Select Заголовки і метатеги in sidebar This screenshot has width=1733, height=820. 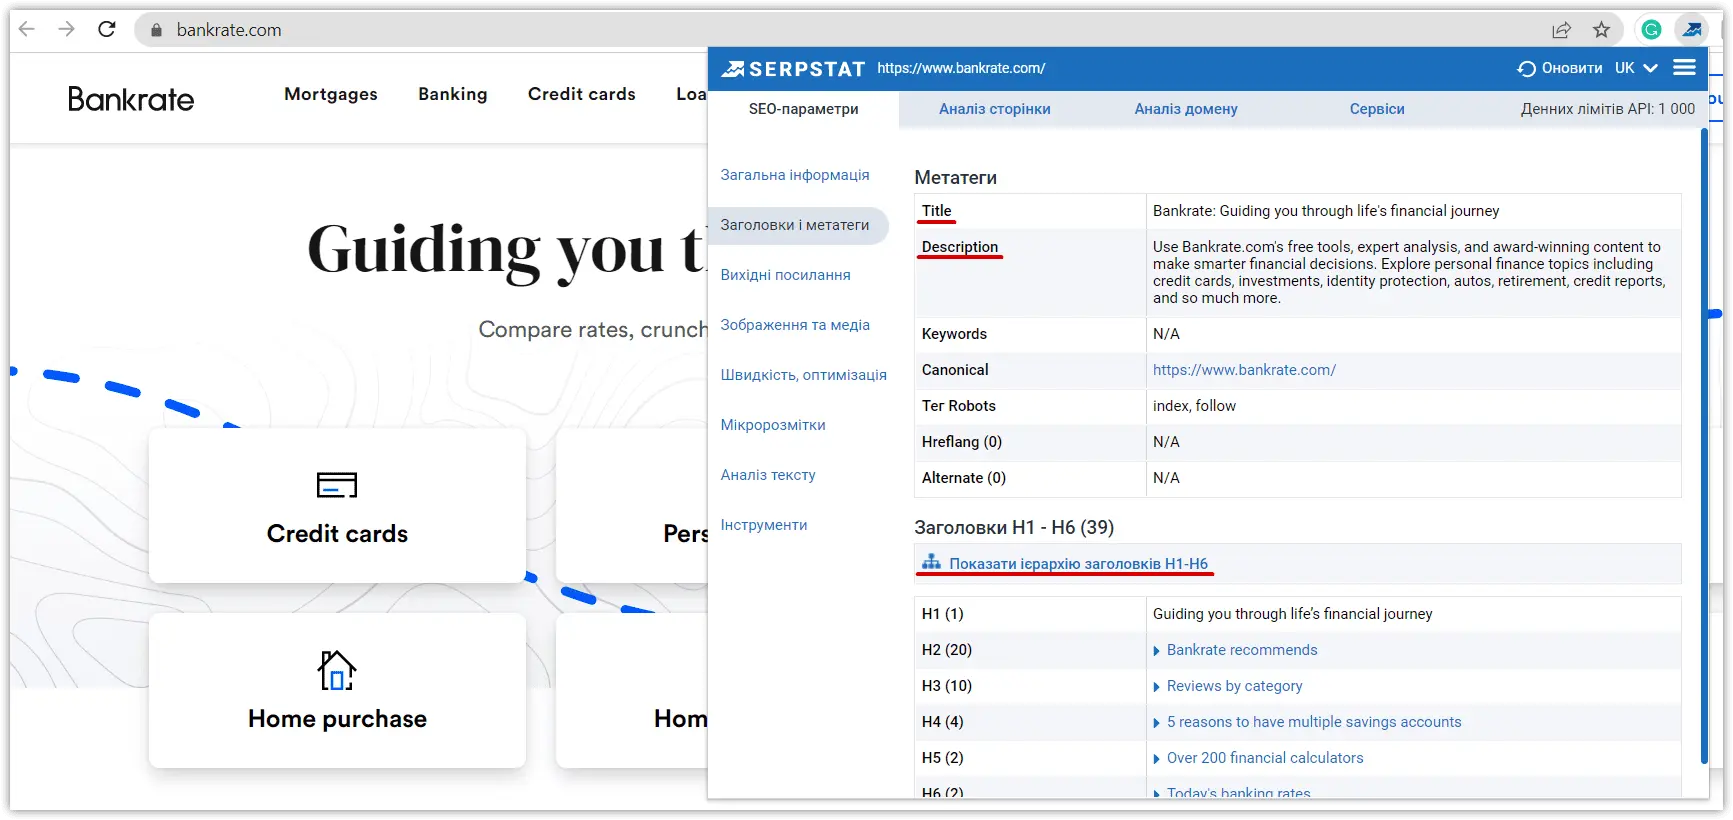click(x=797, y=225)
